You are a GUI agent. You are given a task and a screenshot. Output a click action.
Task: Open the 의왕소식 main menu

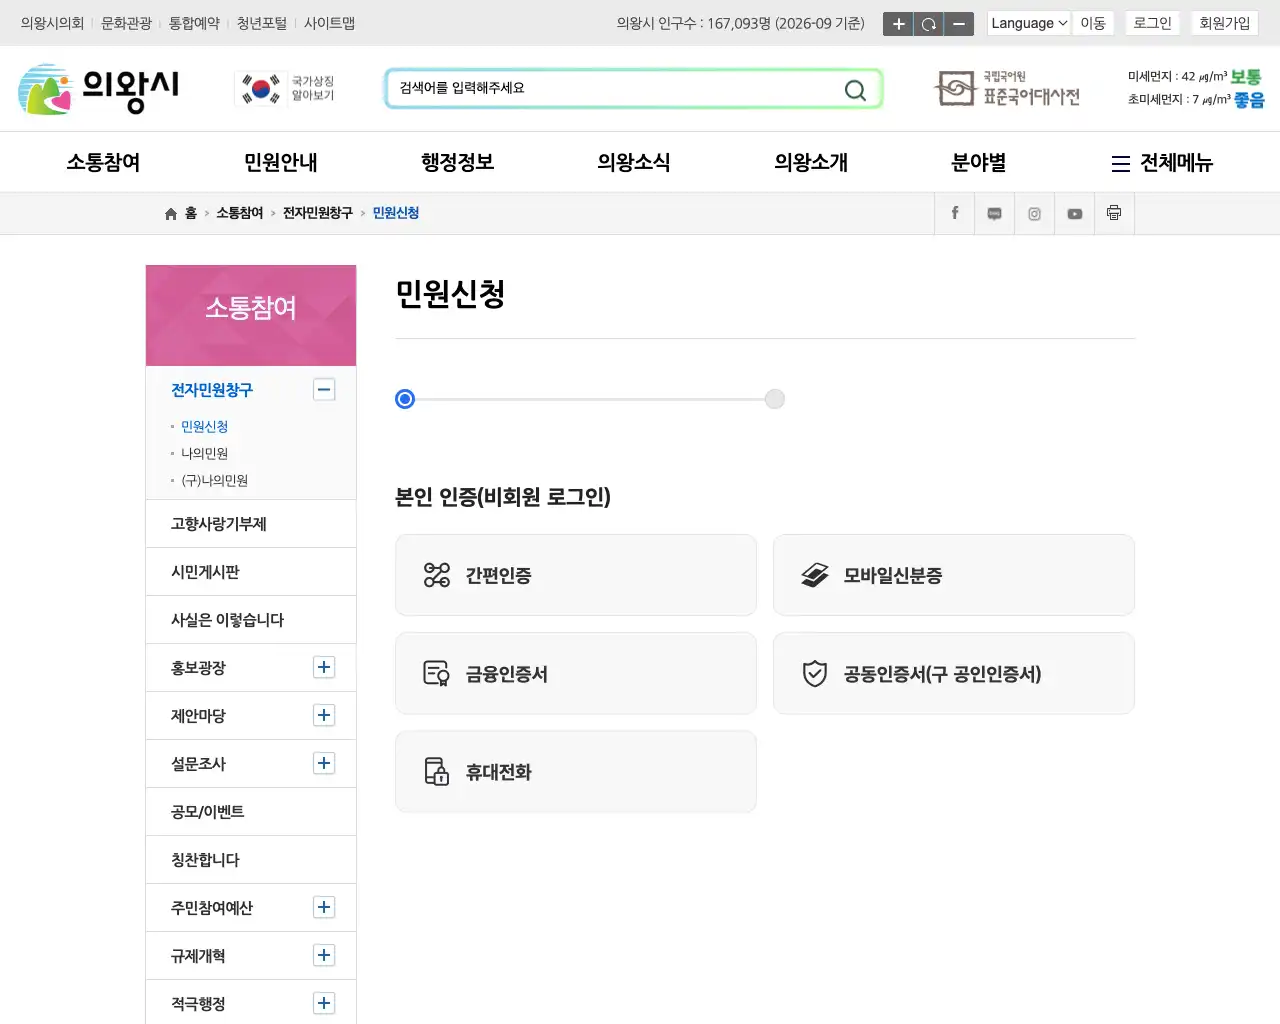coord(634,162)
